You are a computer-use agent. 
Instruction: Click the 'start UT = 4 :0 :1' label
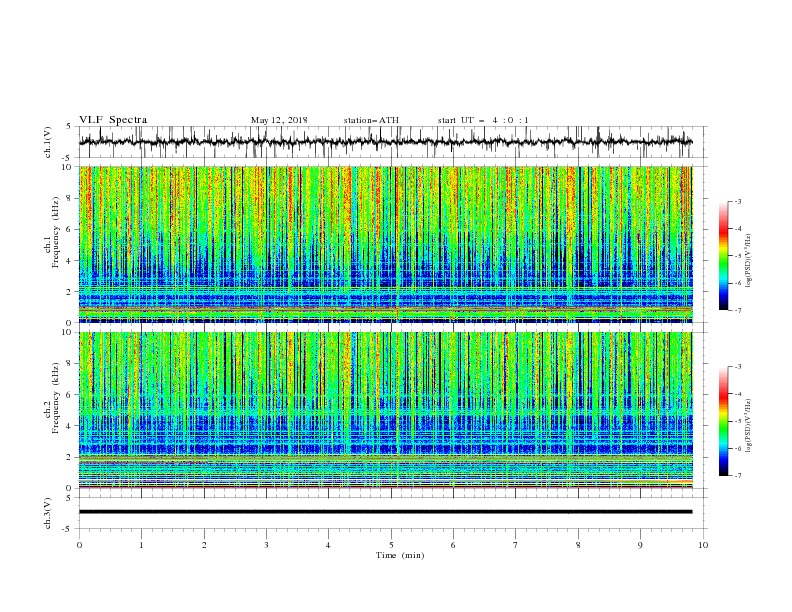(483, 120)
